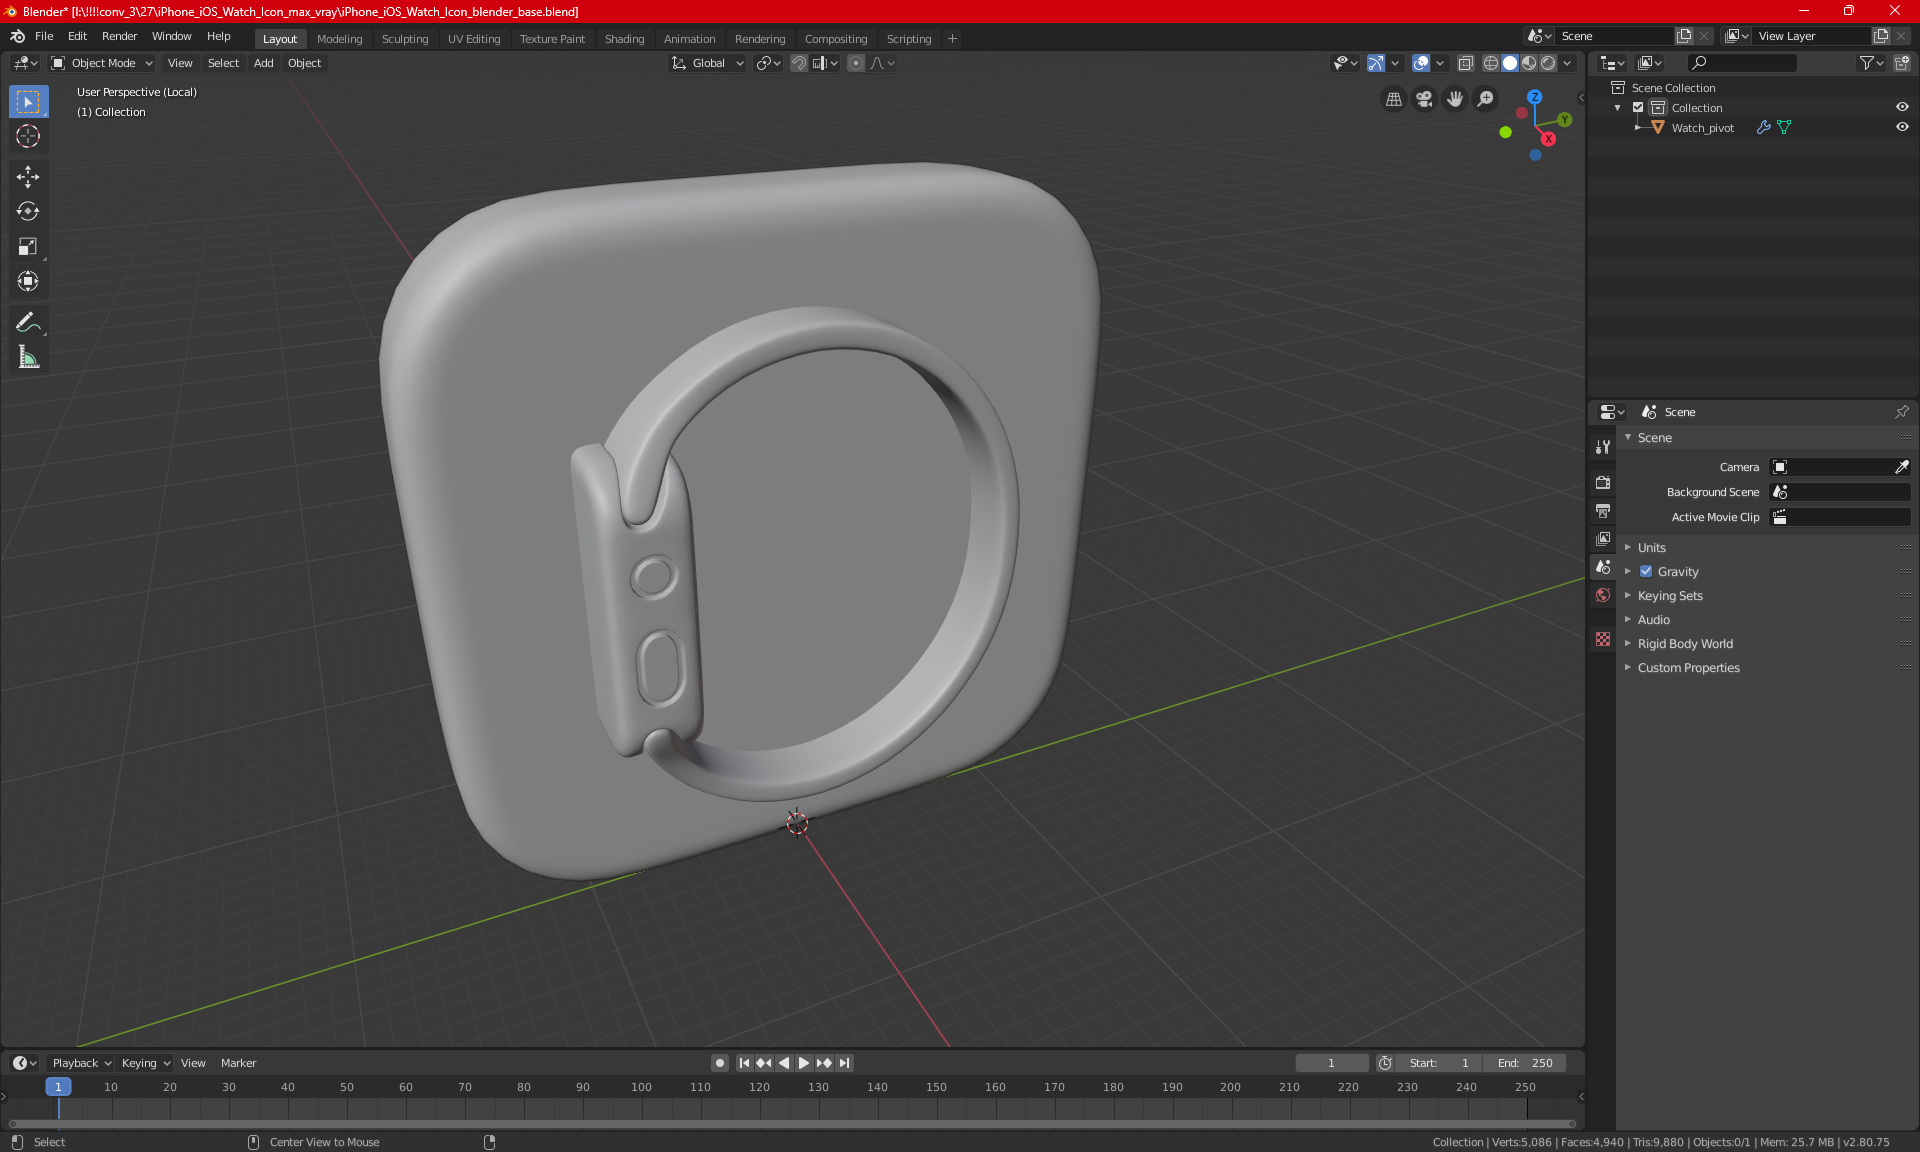Select the Transform tool
The image size is (1920, 1152).
click(28, 281)
